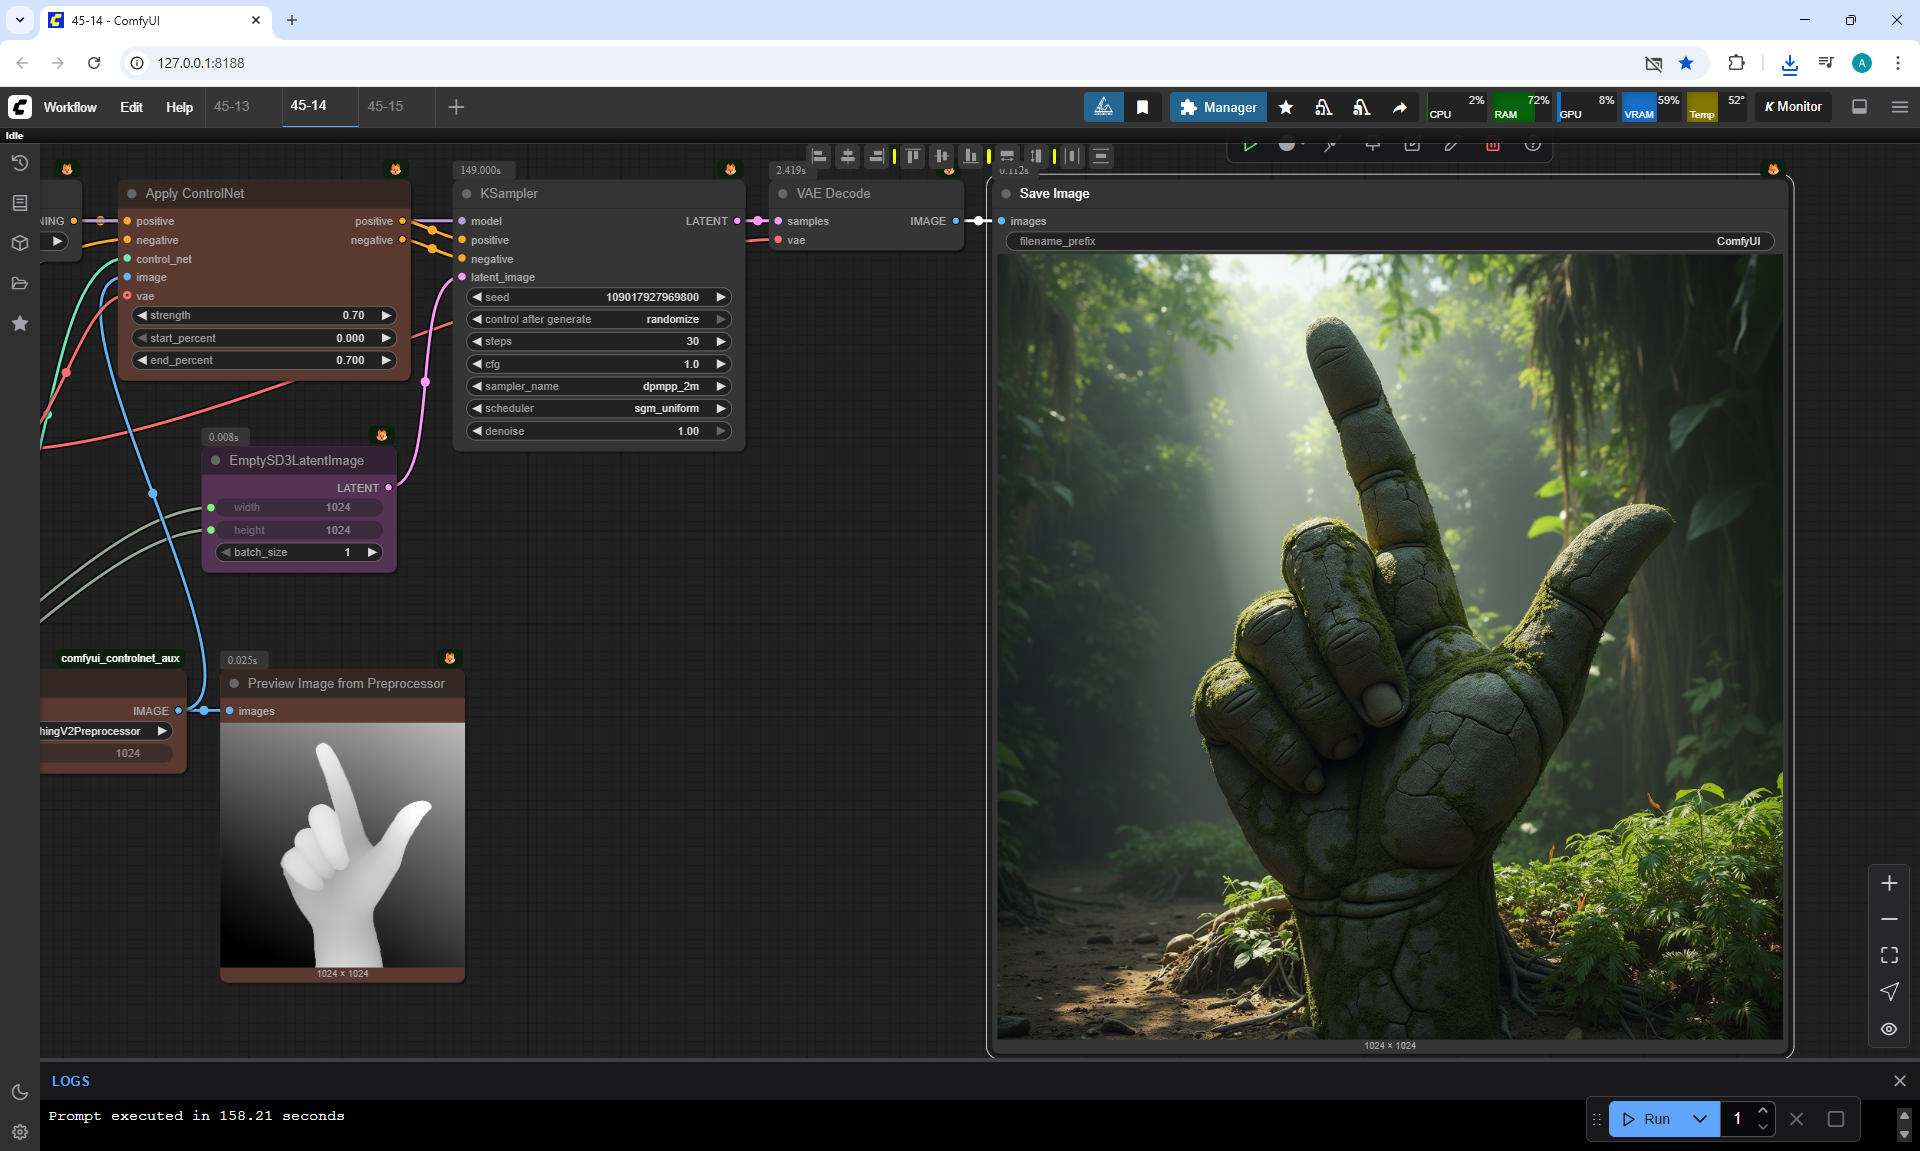Switch to the 45-15 workflow tab
This screenshot has height=1151, width=1920.
coord(385,106)
